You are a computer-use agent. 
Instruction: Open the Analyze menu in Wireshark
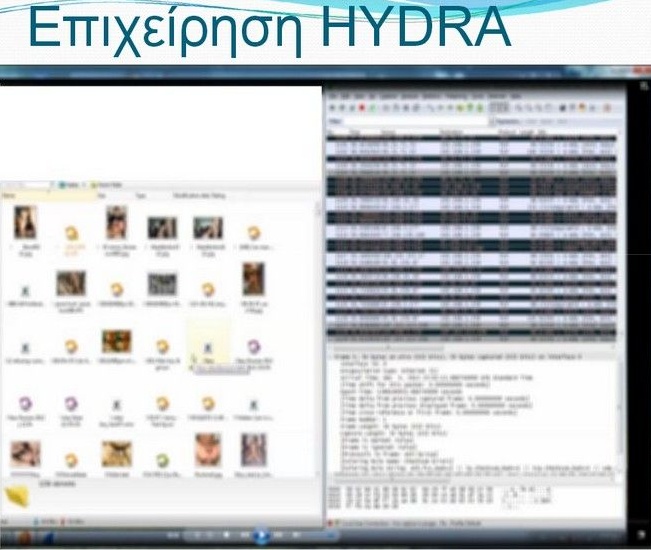(410, 96)
